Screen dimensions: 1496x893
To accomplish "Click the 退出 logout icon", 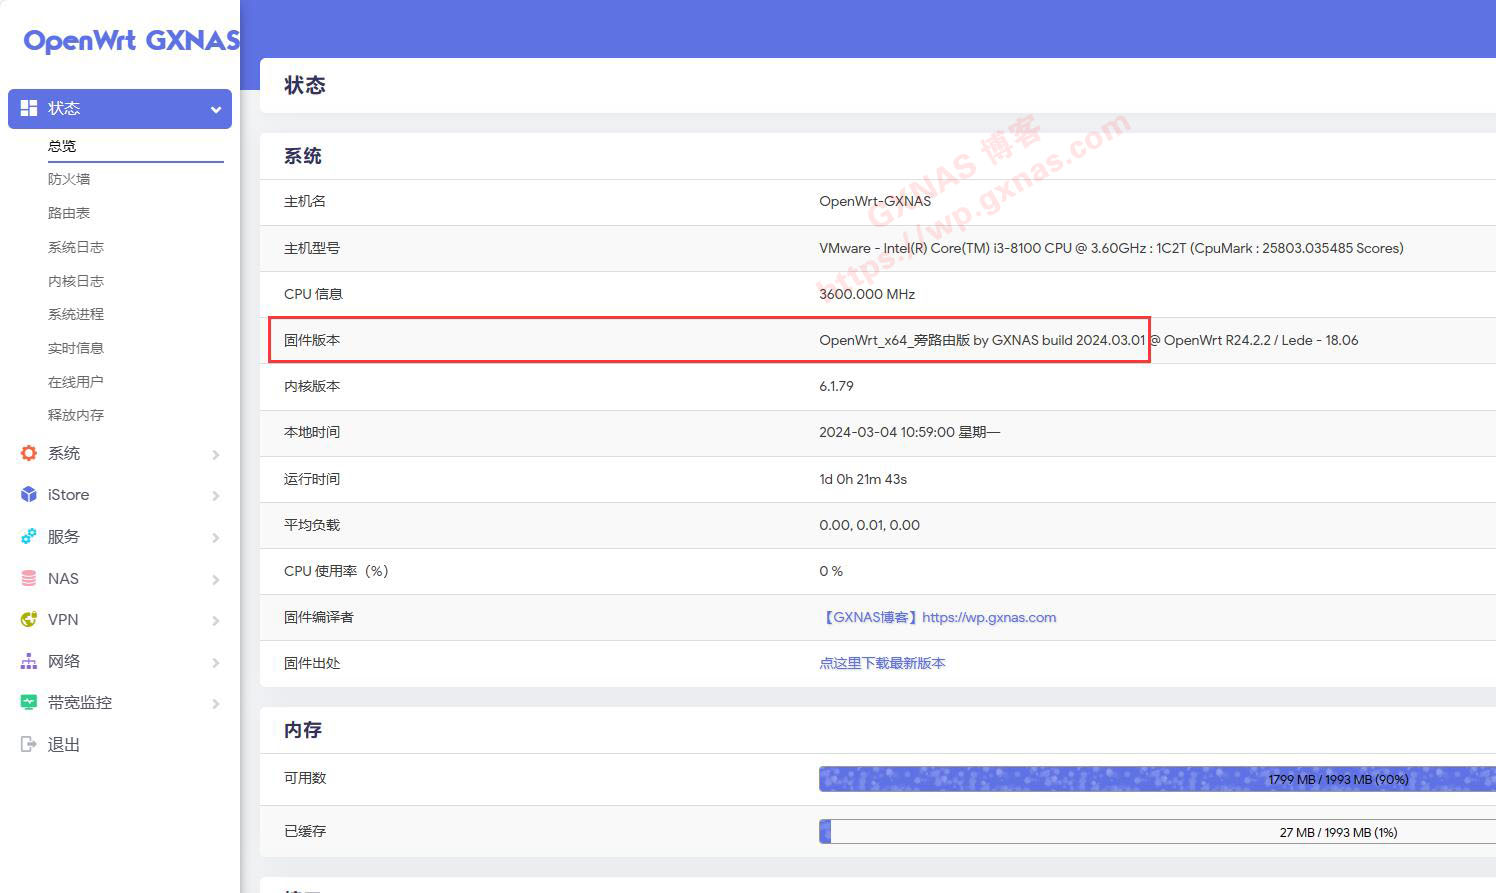I will click(28, 744).
